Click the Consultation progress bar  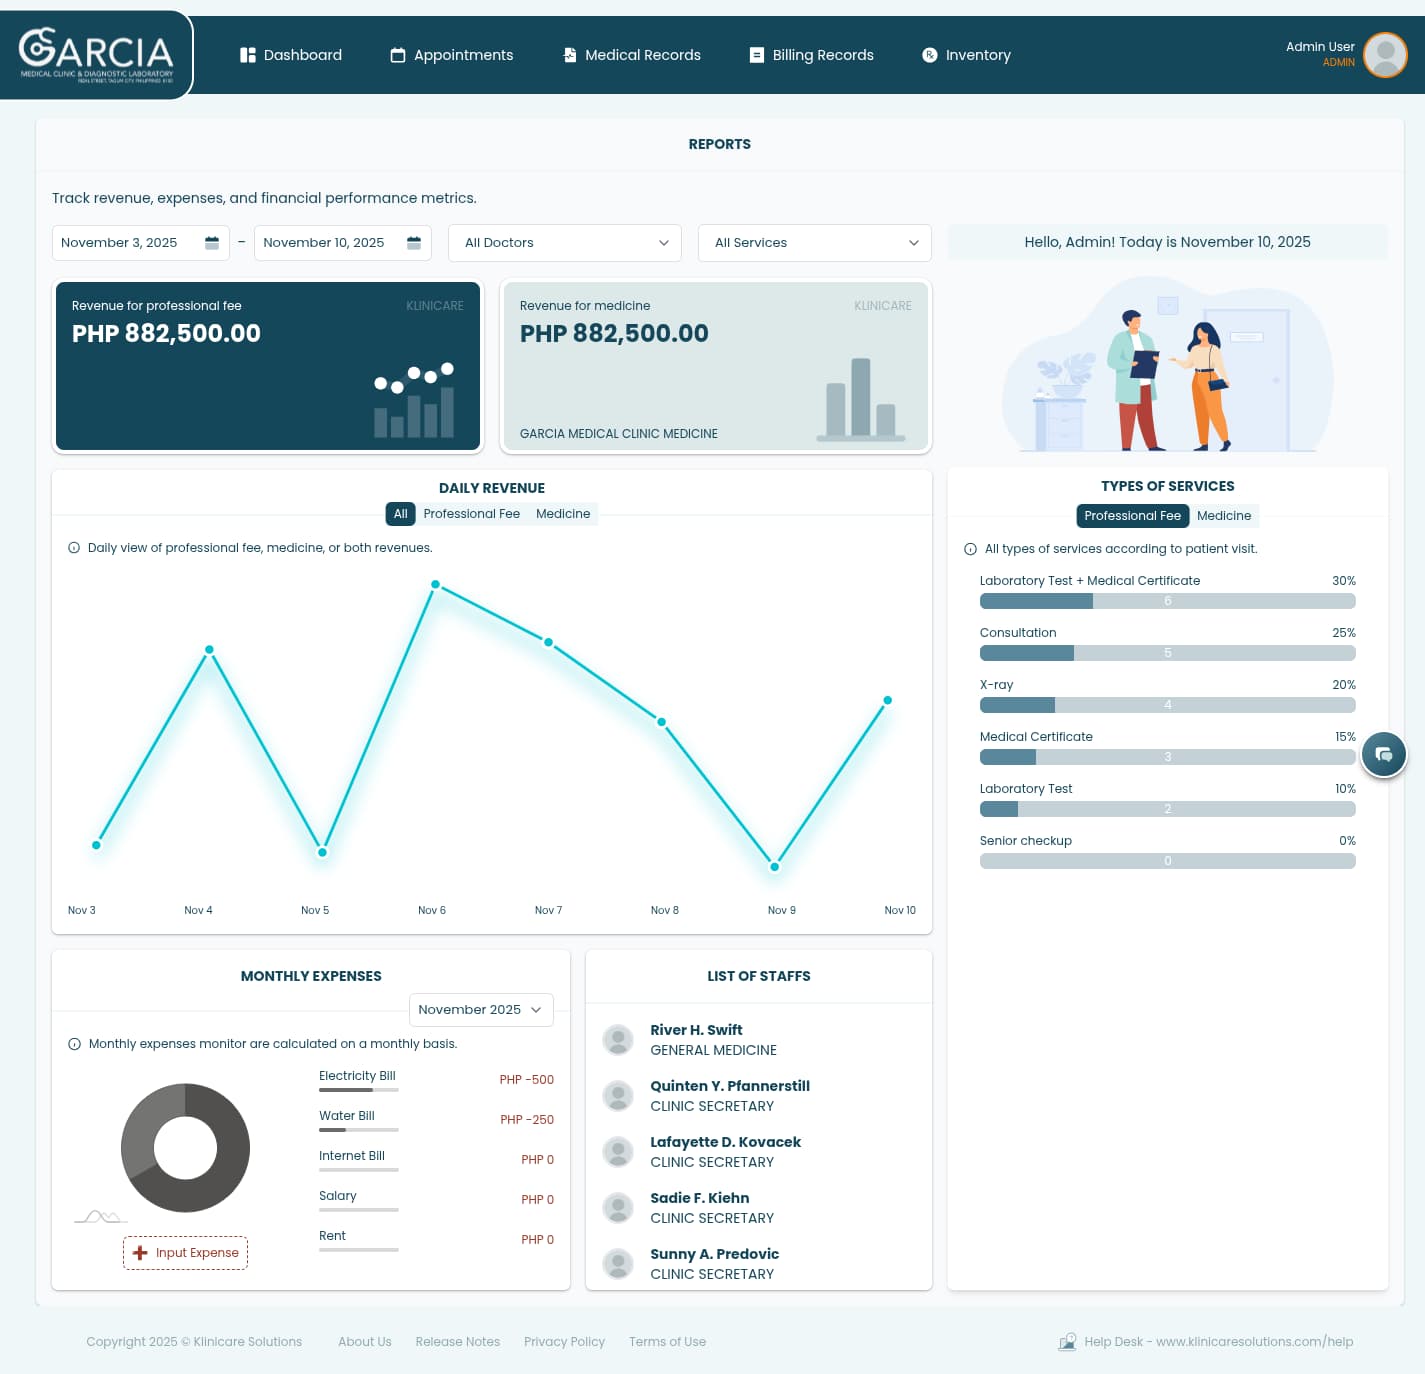point(1167,653)
